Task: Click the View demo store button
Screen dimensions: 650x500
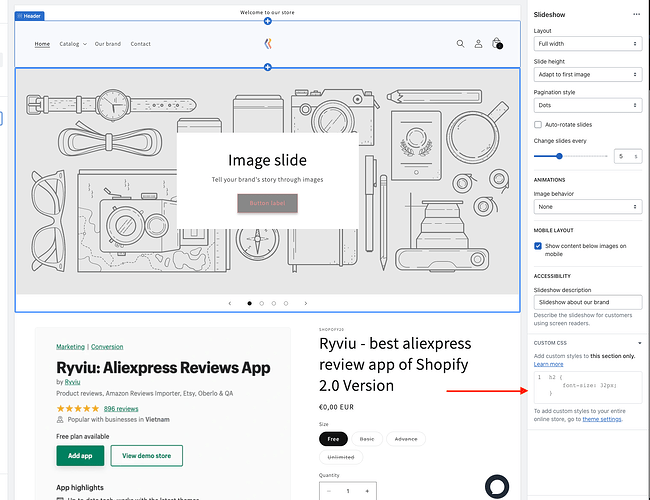Action: pos(146,455)
